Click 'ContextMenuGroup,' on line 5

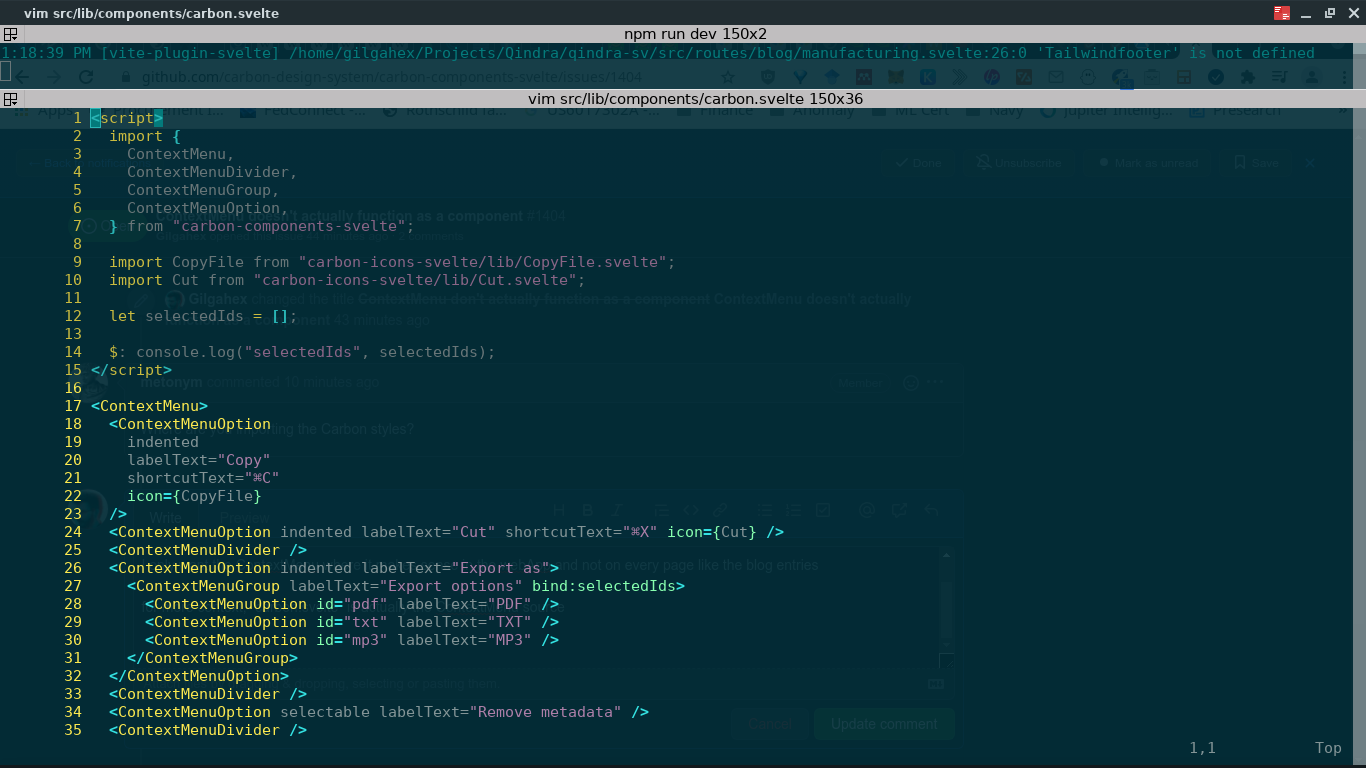coord(204,190)
